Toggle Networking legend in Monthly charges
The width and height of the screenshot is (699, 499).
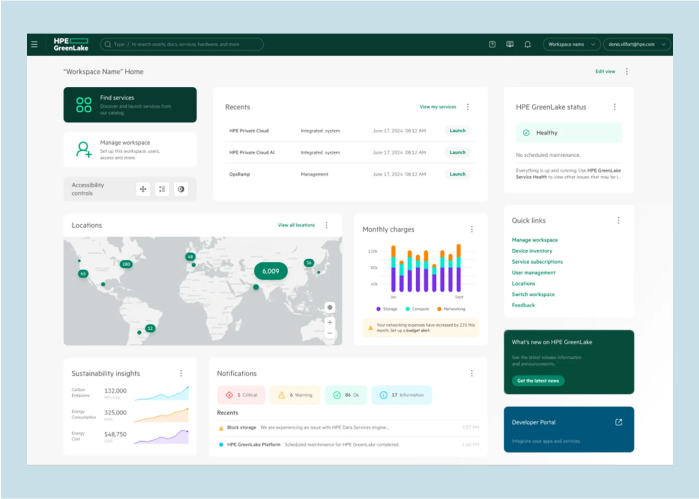(x=451, y=309)
